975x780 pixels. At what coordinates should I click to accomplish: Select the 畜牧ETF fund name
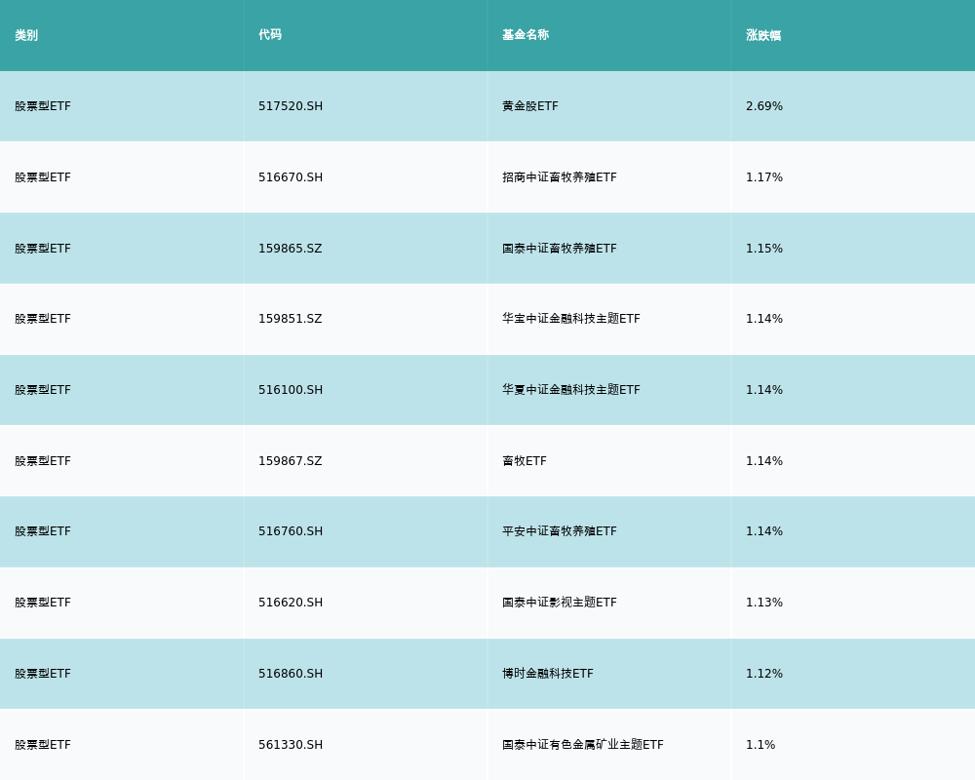point(524,461)
